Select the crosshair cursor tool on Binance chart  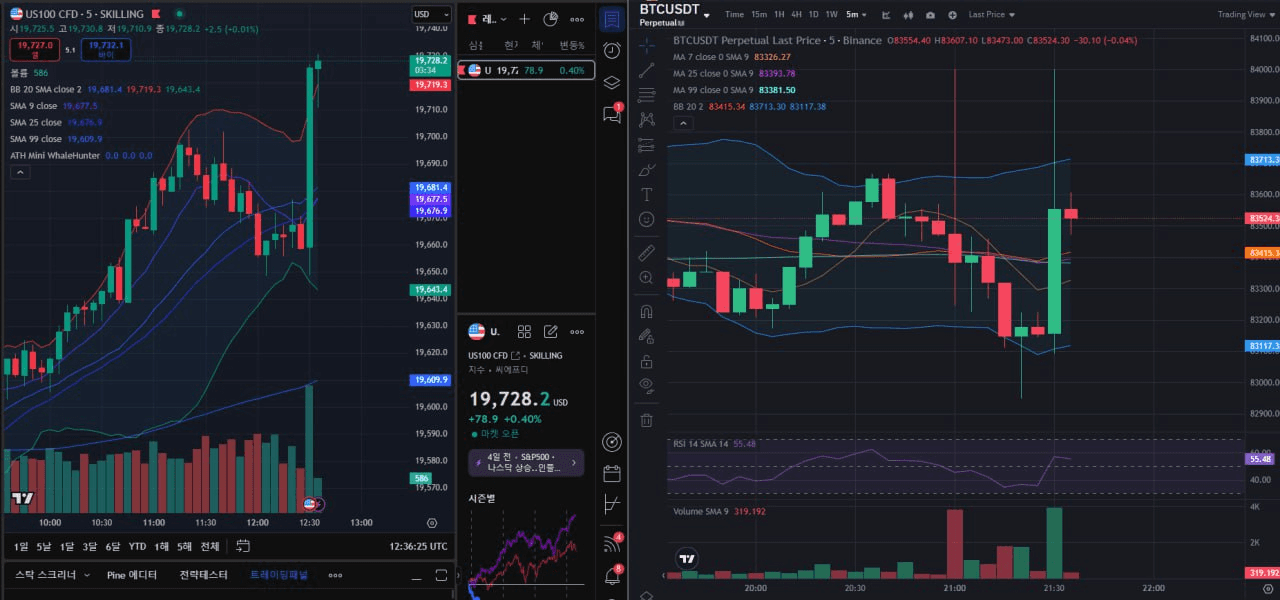point(646,44)
